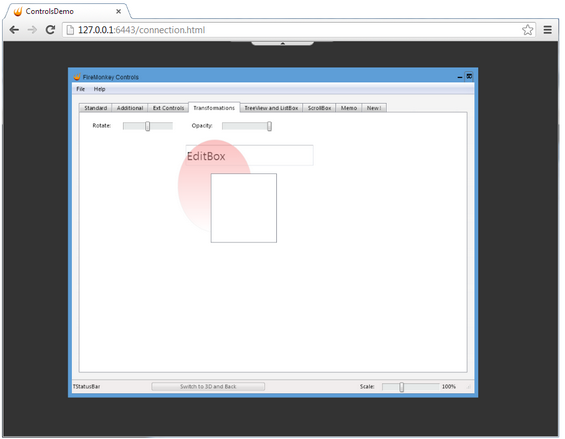This screenshot has width=565, height=439.
Task: Bookmark this page with the star icon
Action: tap(528, 30)
